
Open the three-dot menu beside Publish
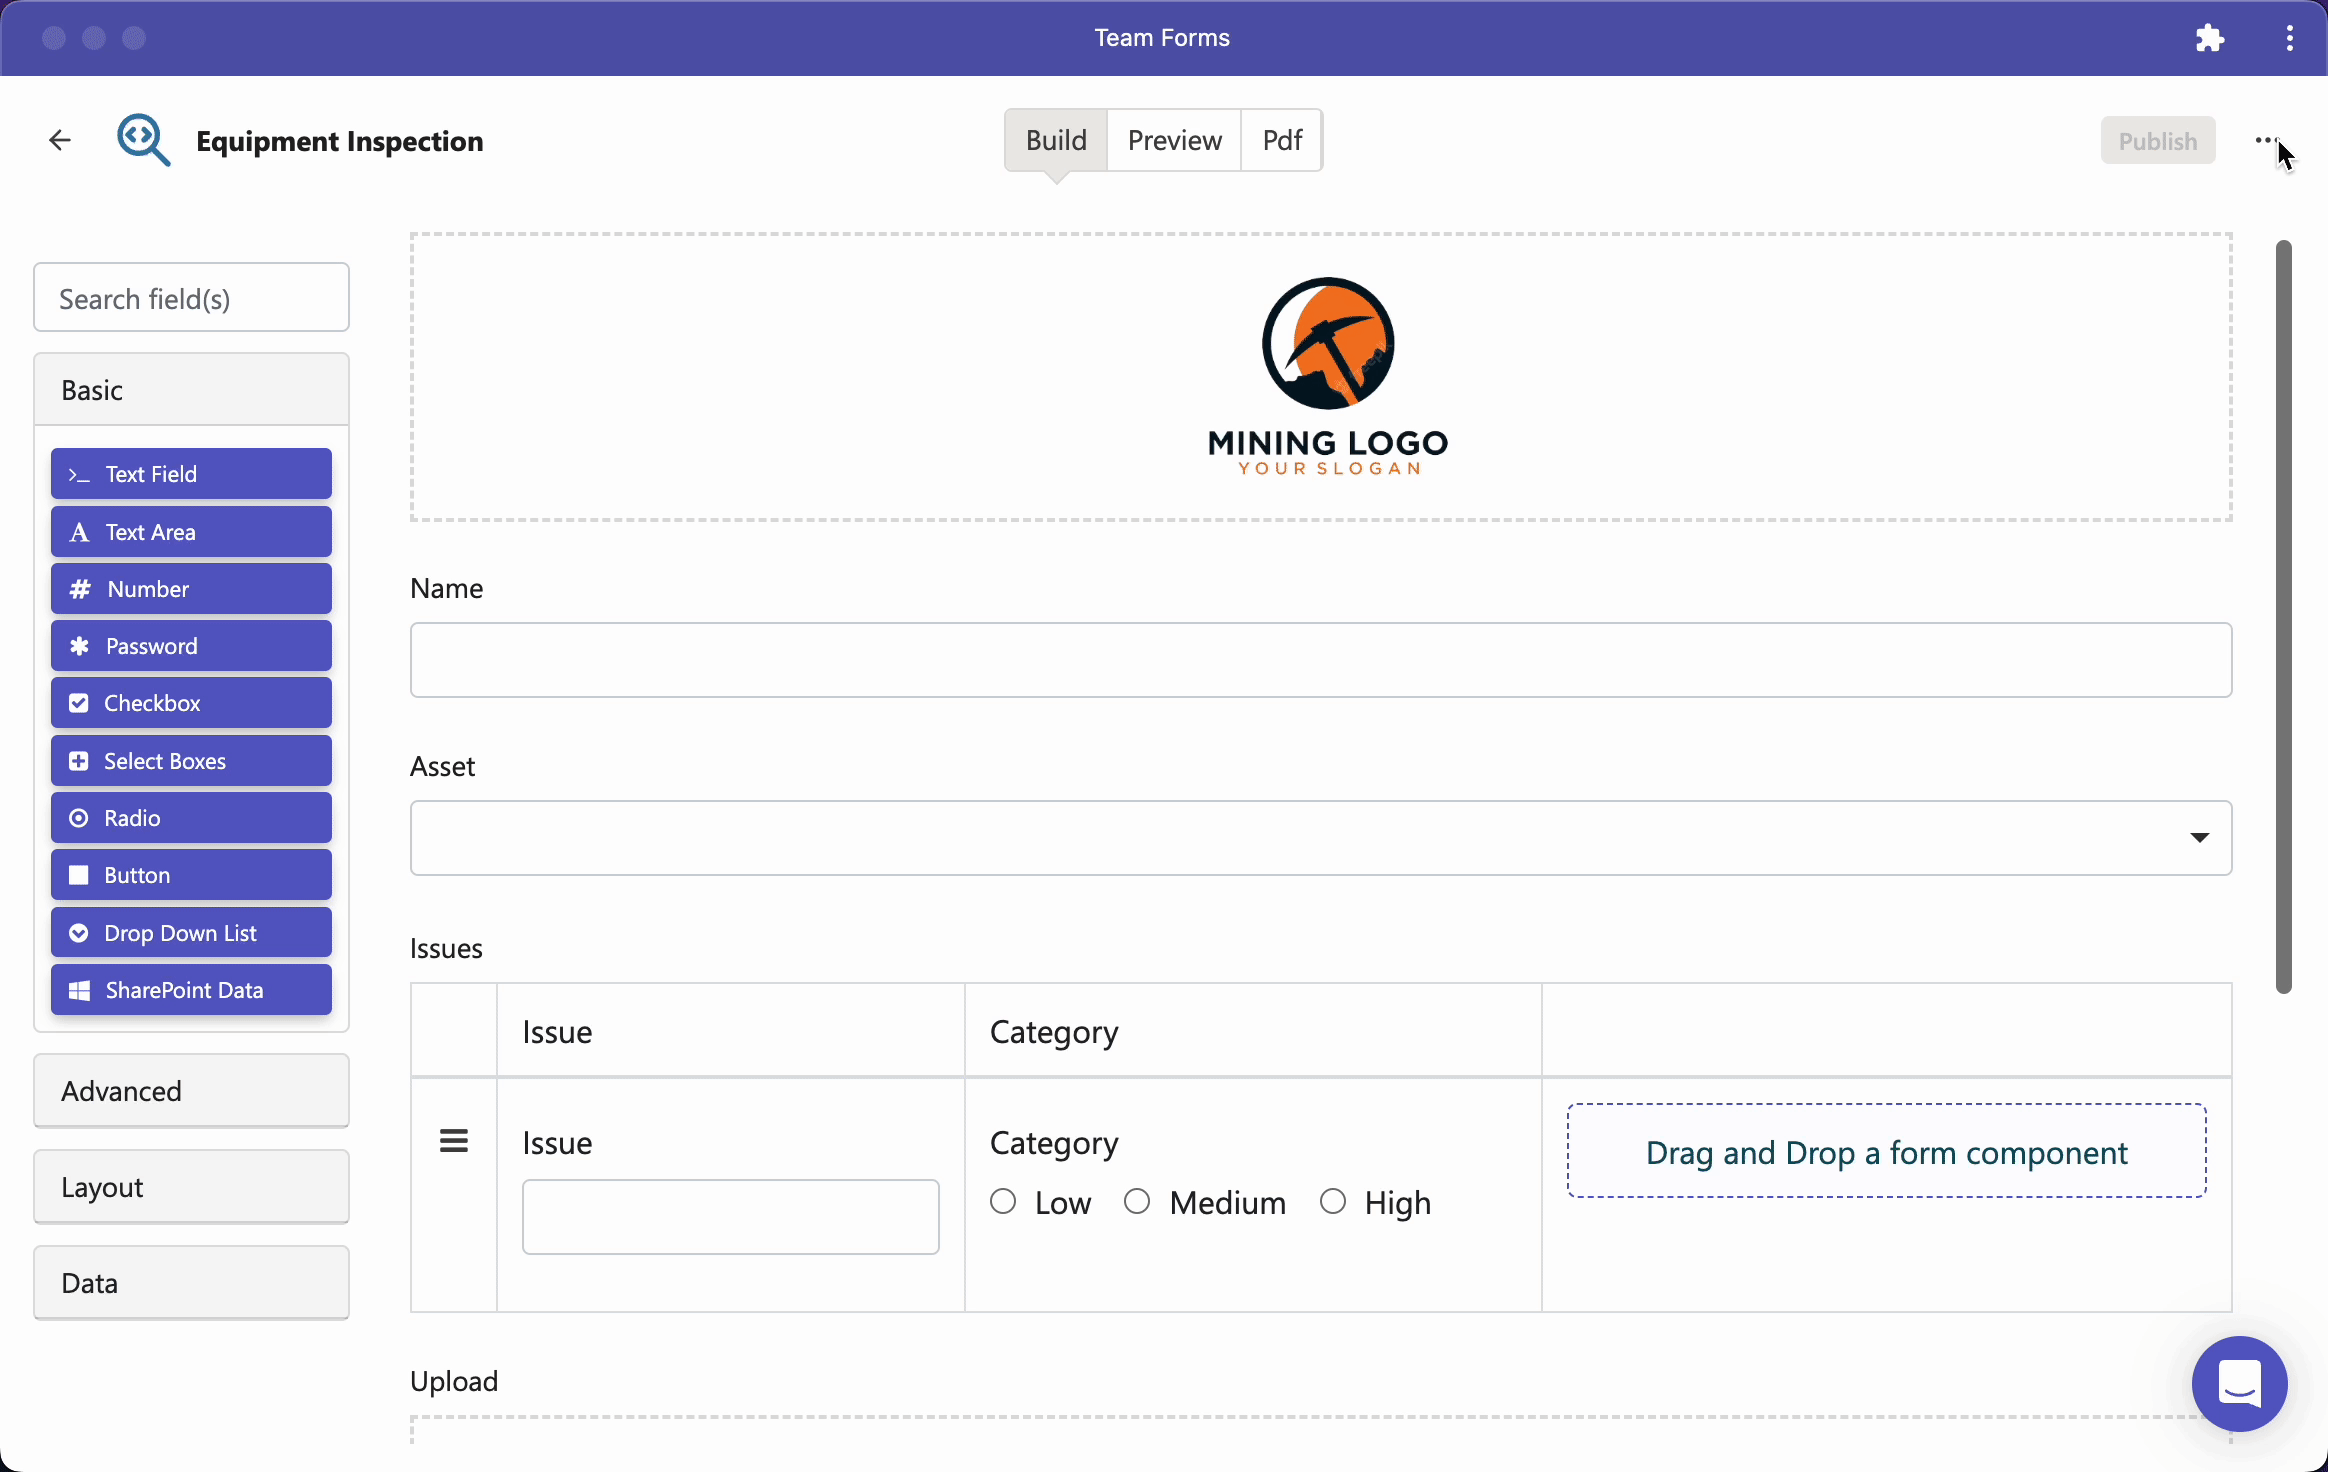point(2266,140)
